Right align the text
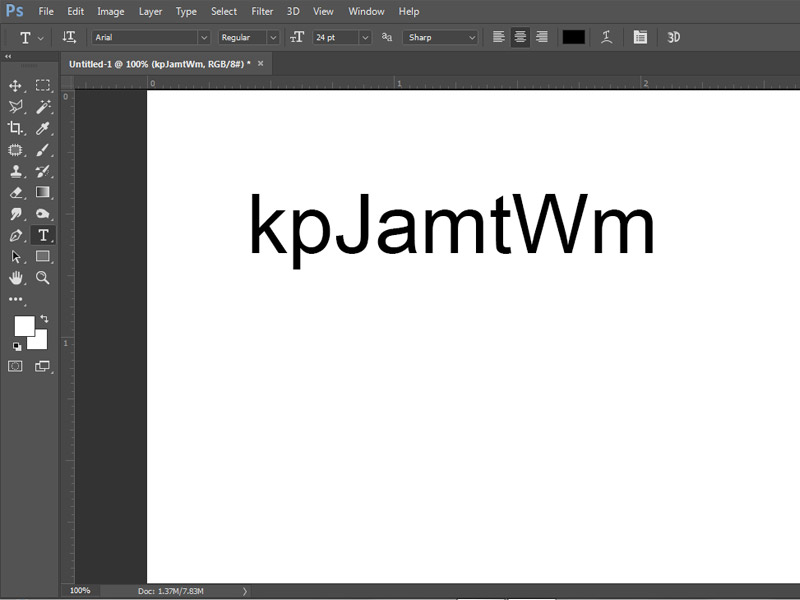The width and height of the screenshot is (800, 600). pos(542,37)
